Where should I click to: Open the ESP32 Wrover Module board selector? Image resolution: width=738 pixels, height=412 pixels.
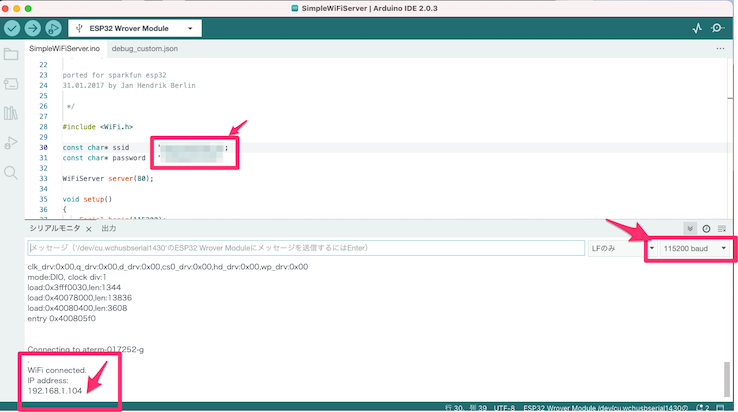[x=135, y=28]
